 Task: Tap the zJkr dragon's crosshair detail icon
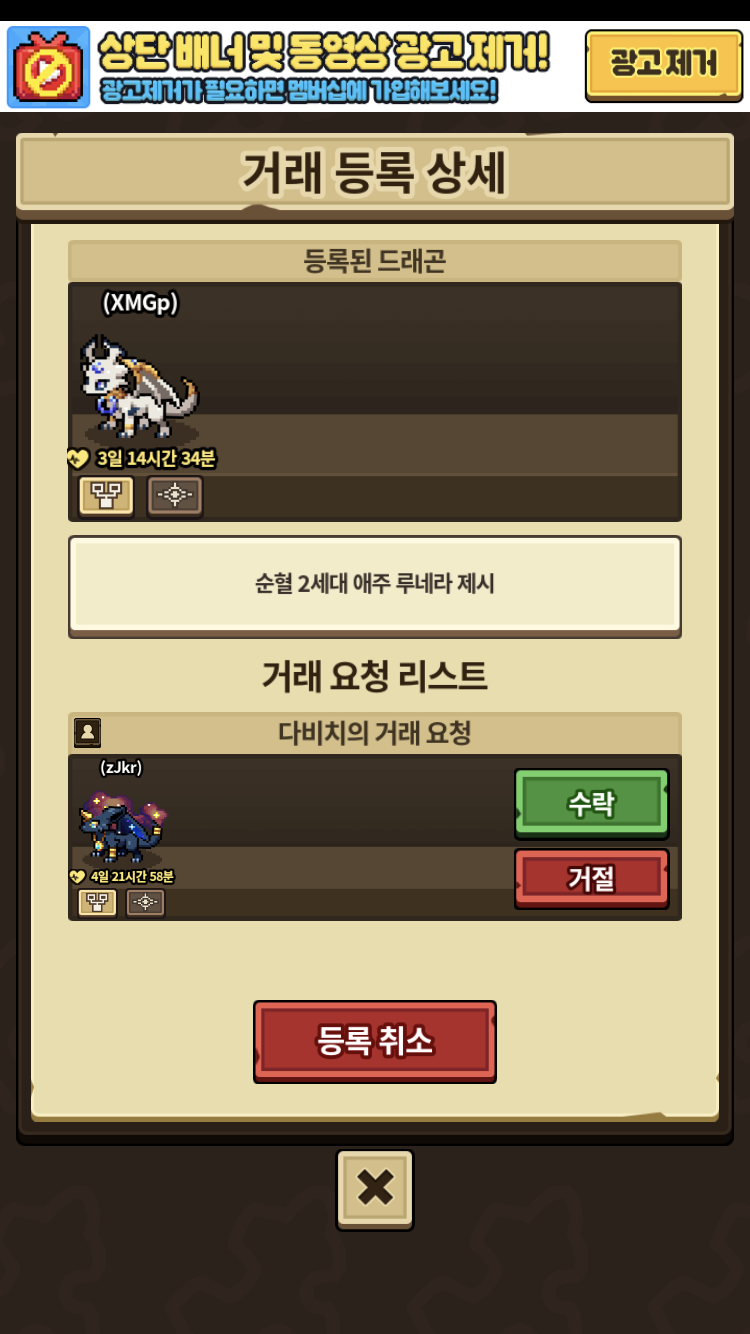click(146, 902)
